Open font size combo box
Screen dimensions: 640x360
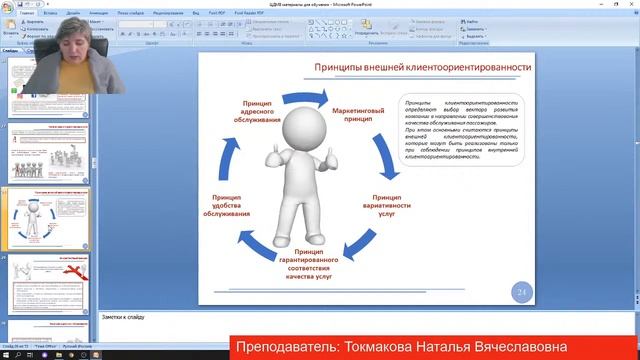[161, 24]
